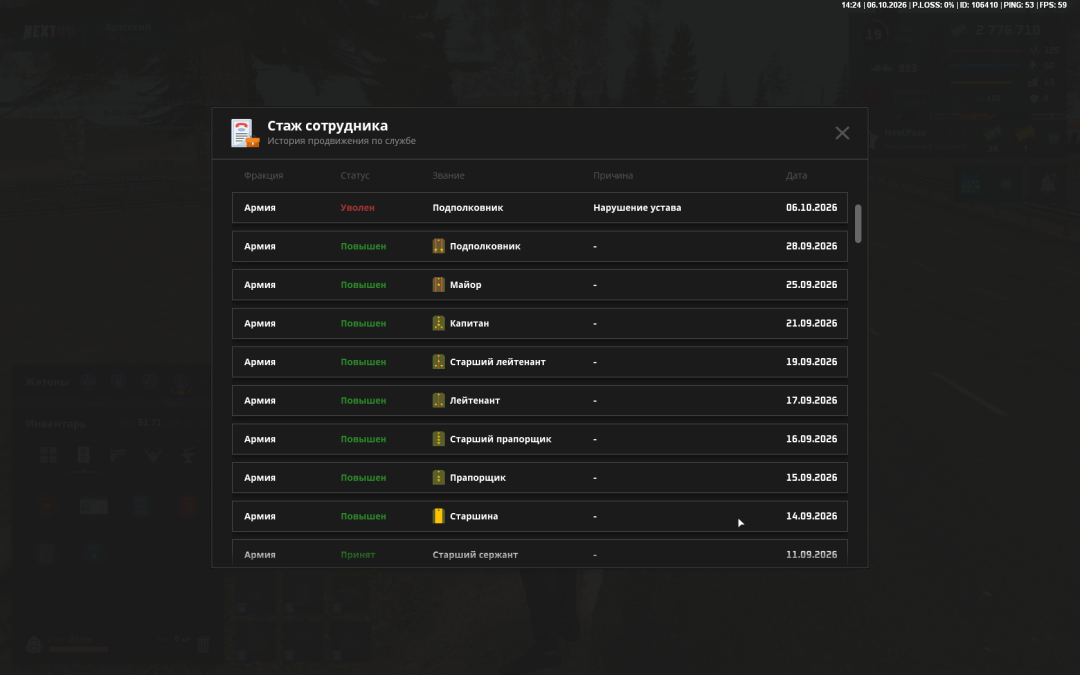The width and height of the screenshot is (1080, 675).
Task: Click the date 16.09.2026
Action: pos(811,439)
